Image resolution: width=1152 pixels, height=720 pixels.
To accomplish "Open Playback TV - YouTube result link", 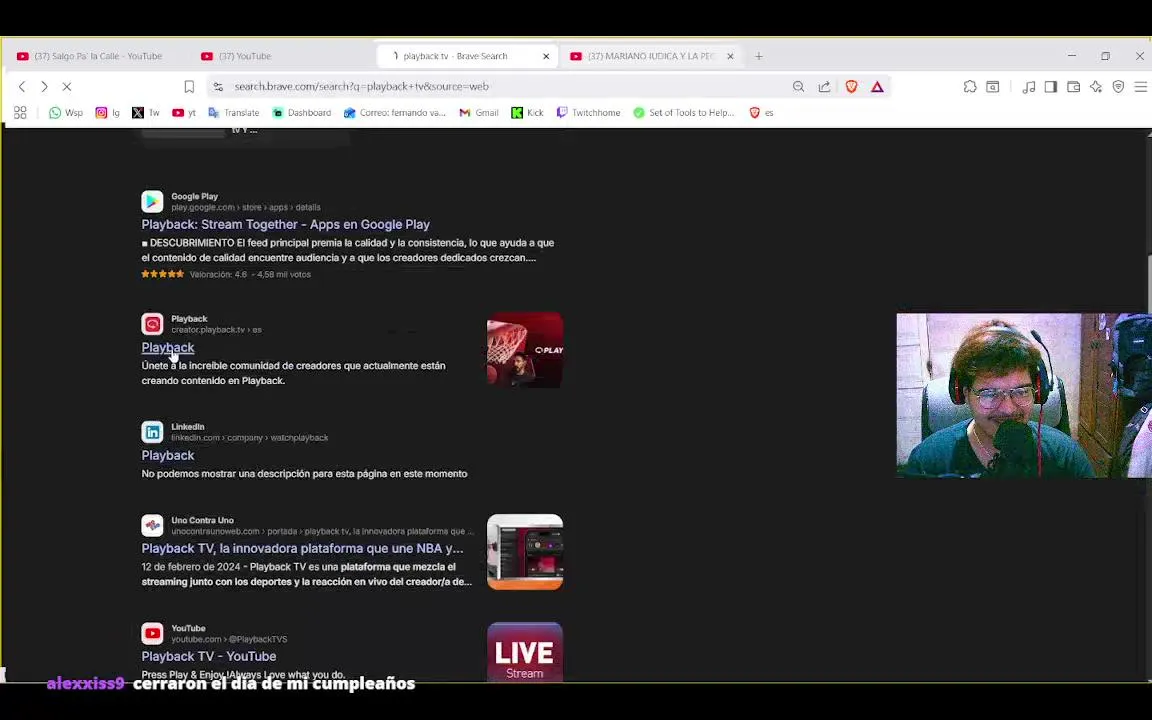I will [209, 657].
